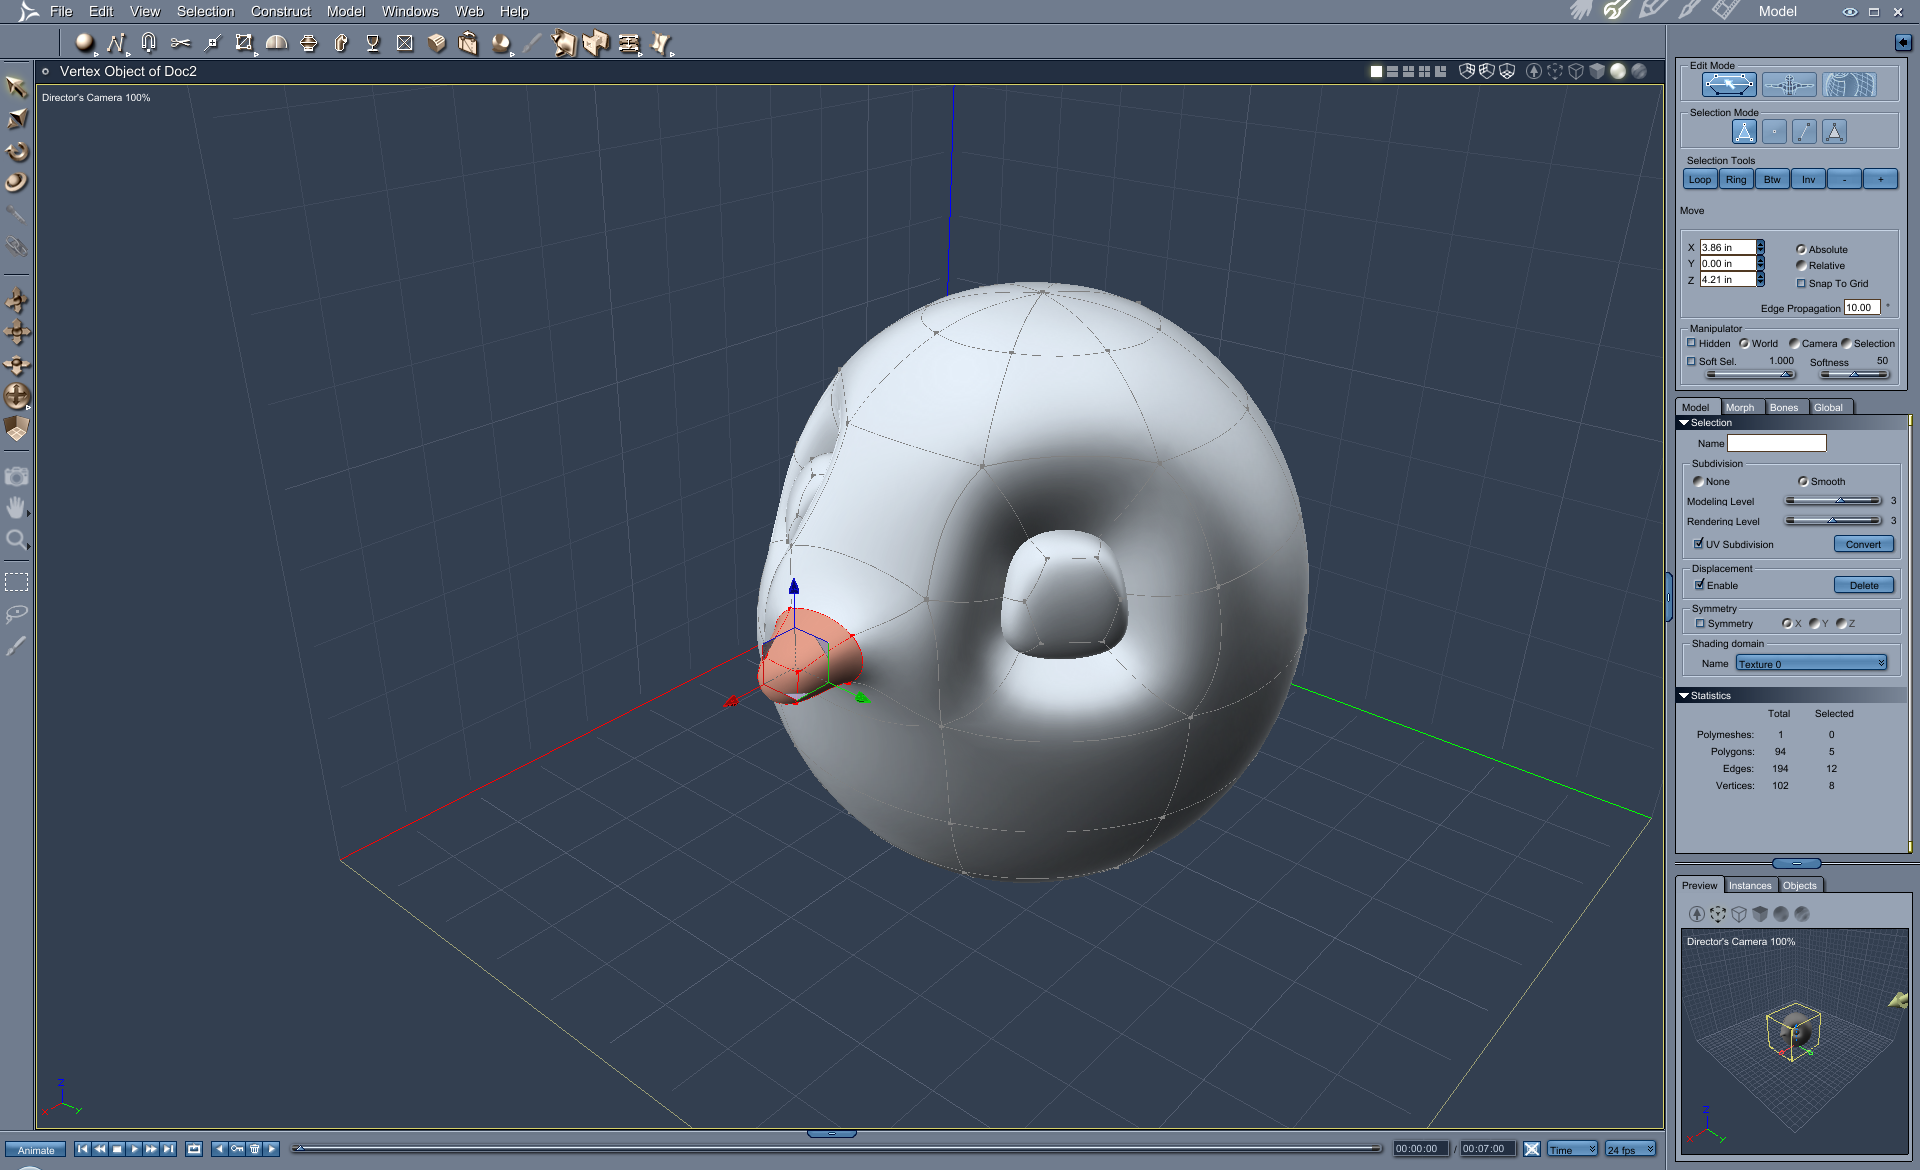Switch to the Morph tab
The height and width of the screenshot is (1170, 1920).
click(1740, 407)
